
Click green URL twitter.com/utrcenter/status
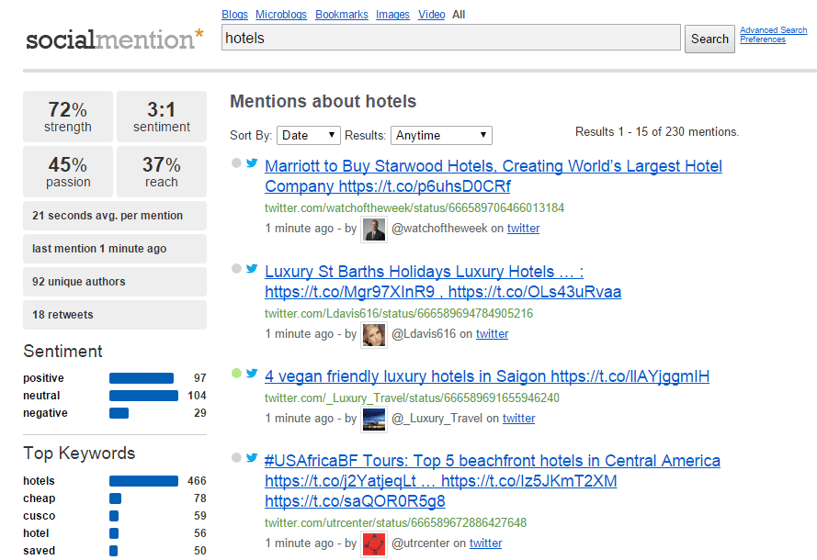click(x=395, y=522)
